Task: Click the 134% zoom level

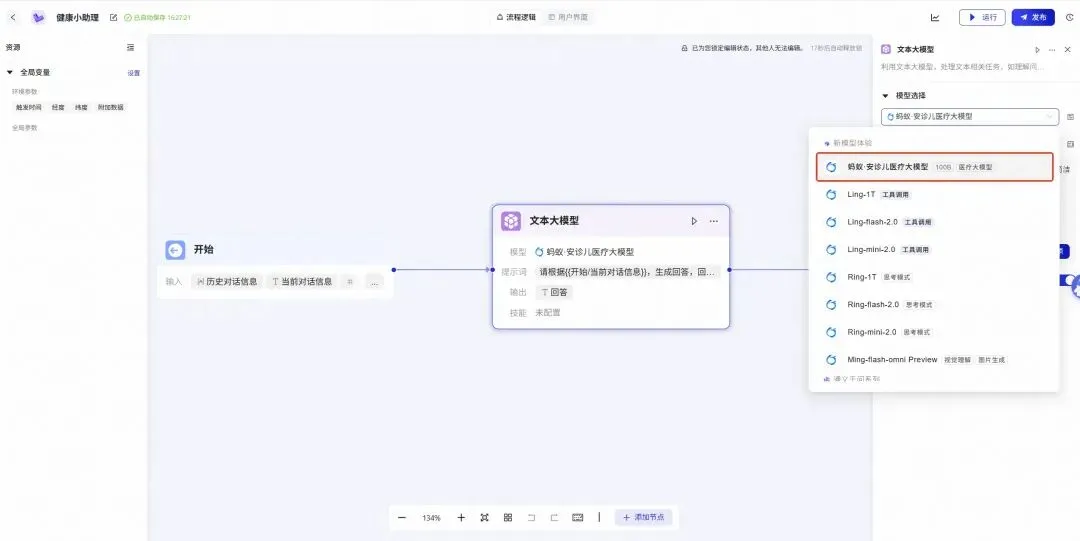Action: tap(431, 518)
